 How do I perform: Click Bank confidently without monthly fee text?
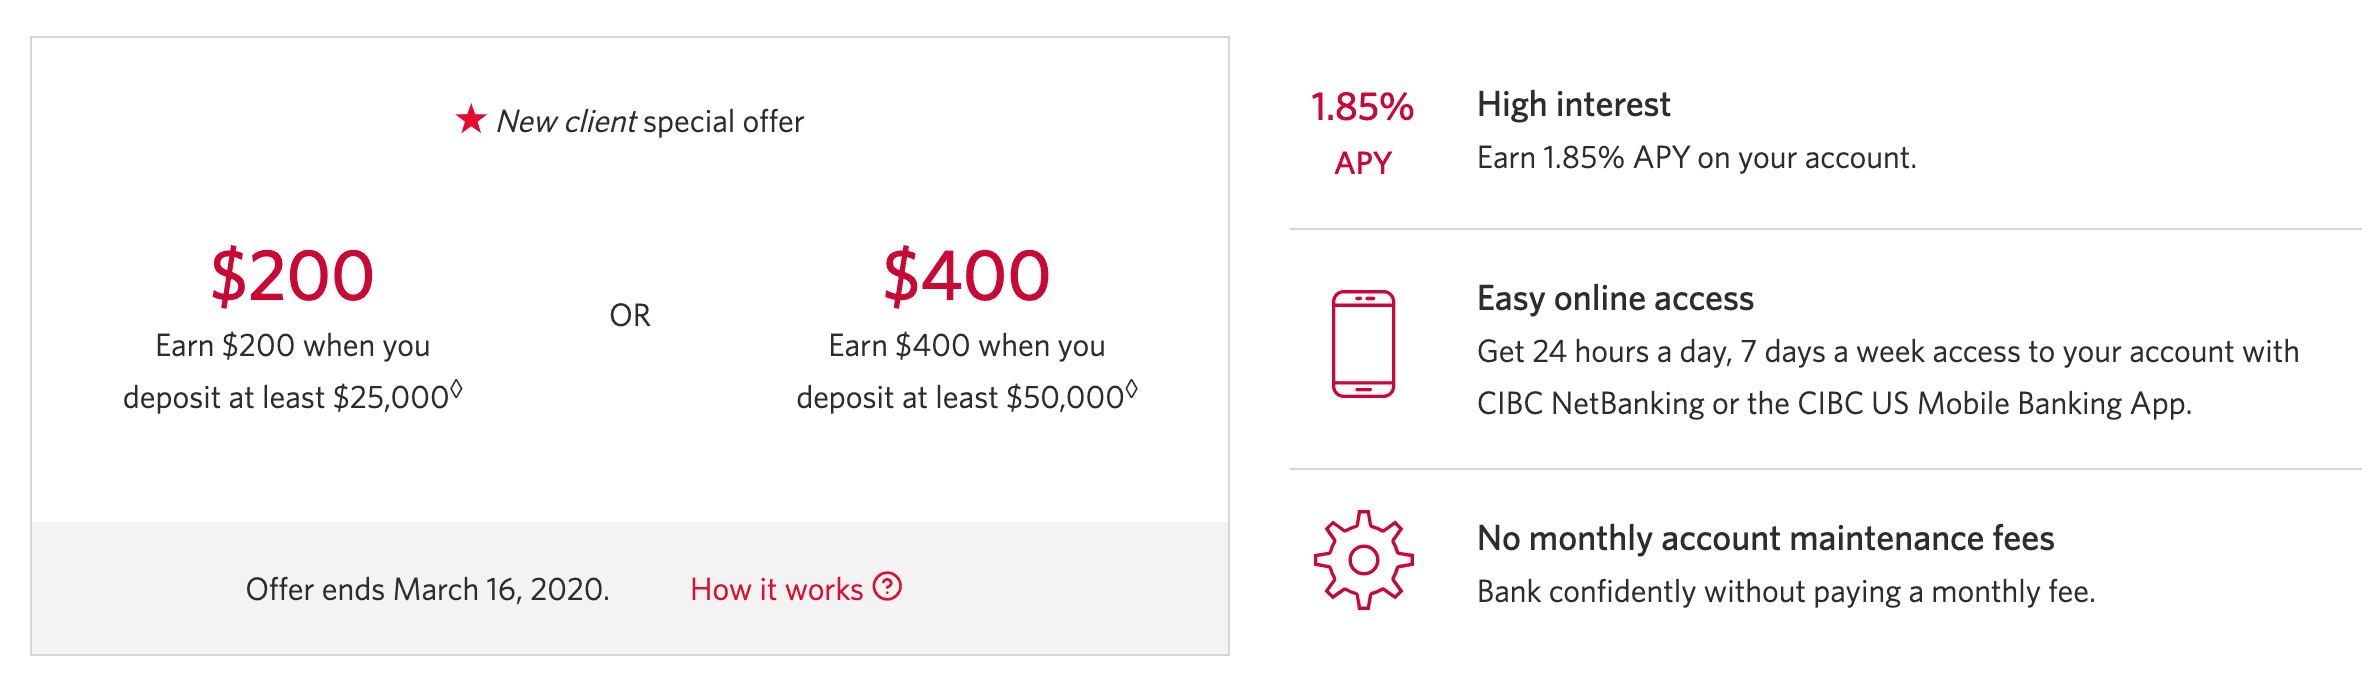point(1785,591)
